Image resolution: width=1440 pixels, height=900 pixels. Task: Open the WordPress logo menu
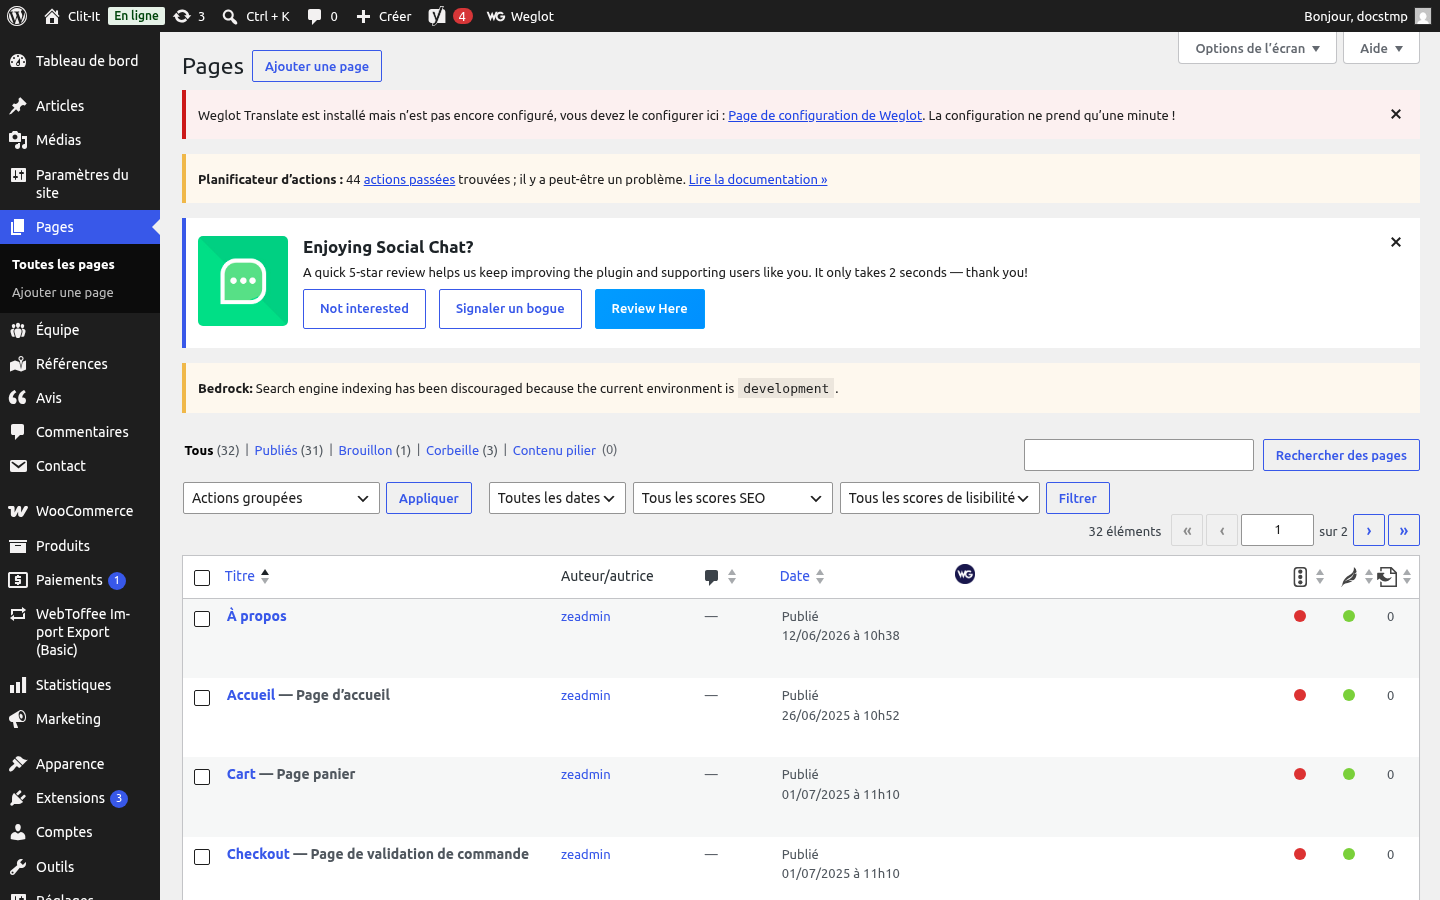[17, 16]
